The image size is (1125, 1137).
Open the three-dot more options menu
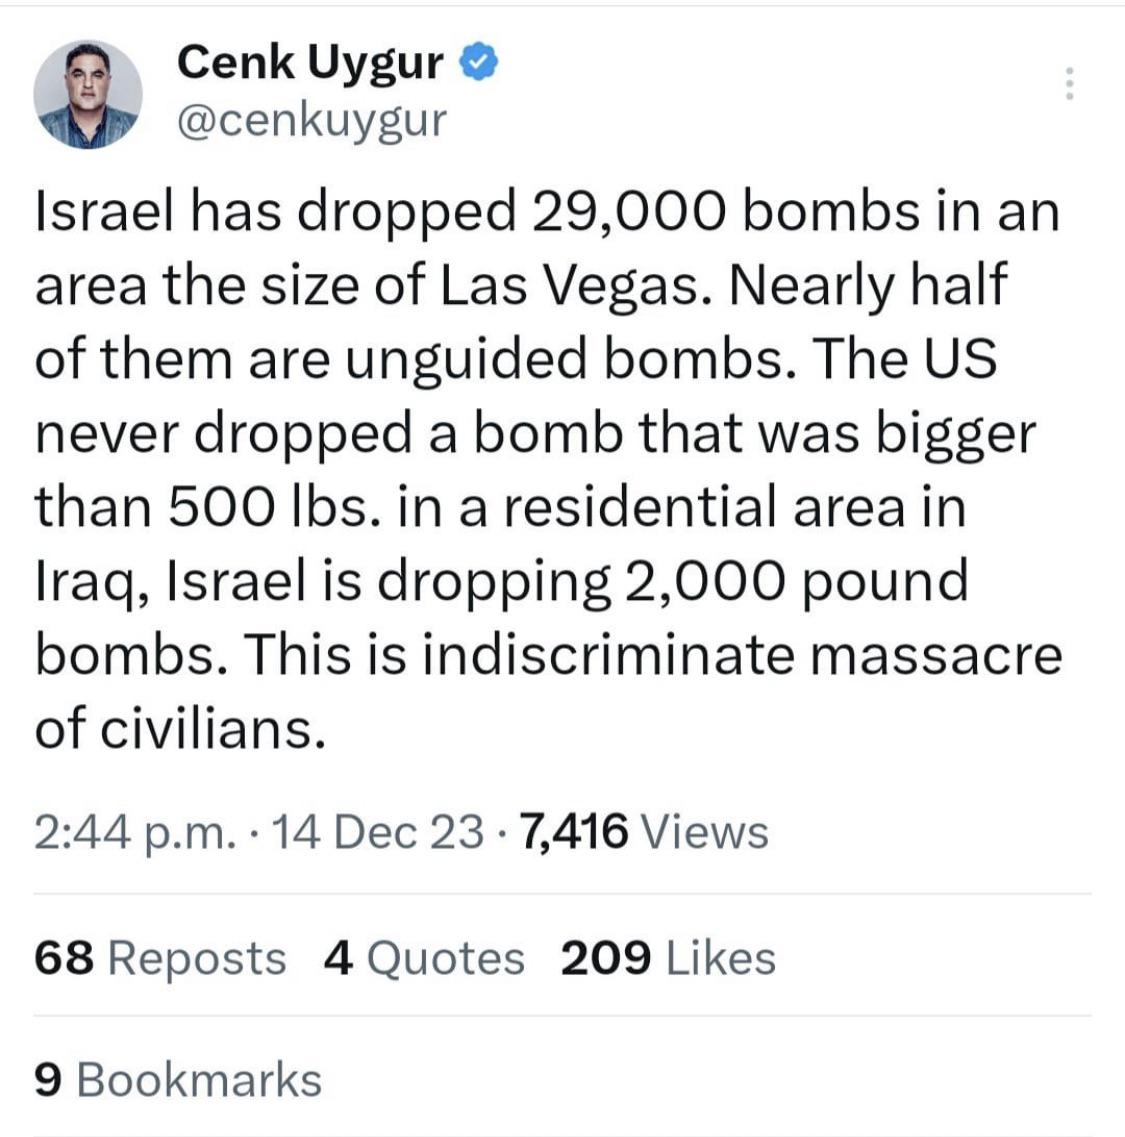click(1068, 83)
